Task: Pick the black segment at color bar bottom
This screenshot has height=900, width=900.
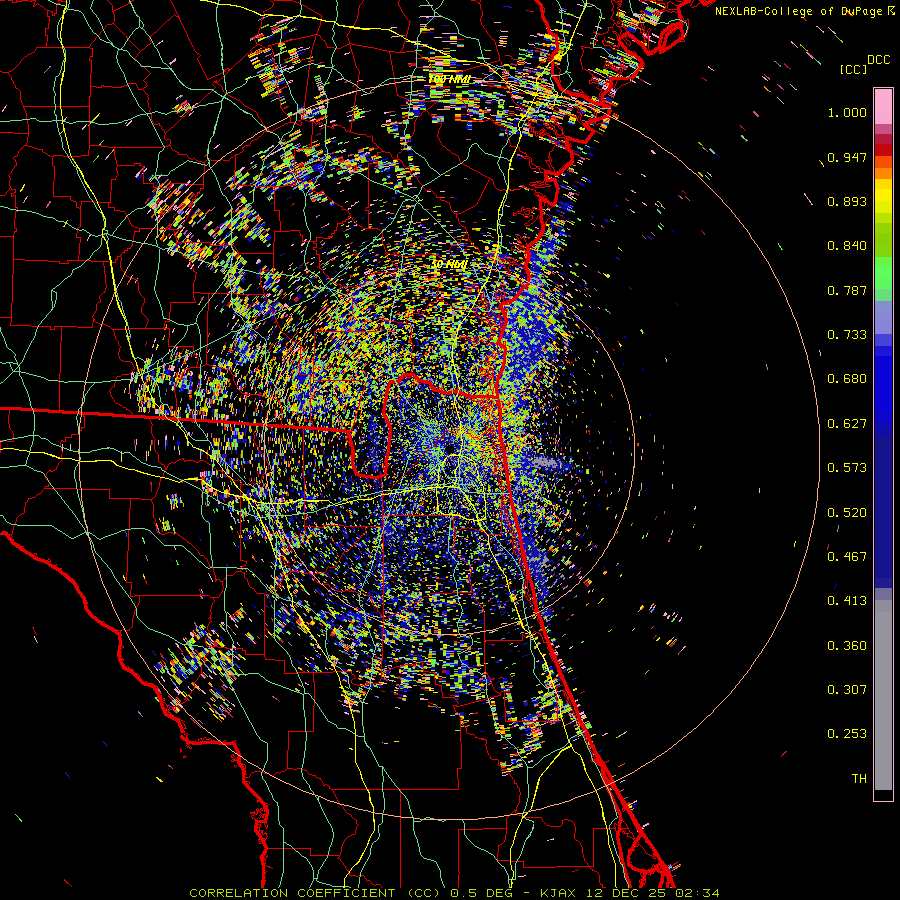Action: pyautogui.click(x=883, y=795)
